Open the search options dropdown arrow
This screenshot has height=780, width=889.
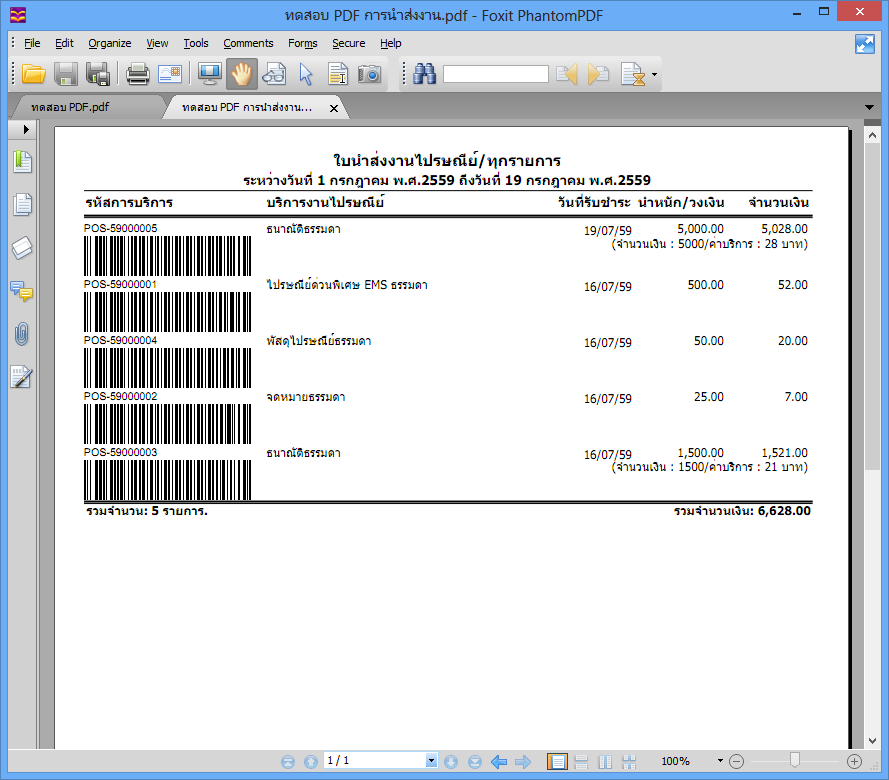(x=654, y=74)
